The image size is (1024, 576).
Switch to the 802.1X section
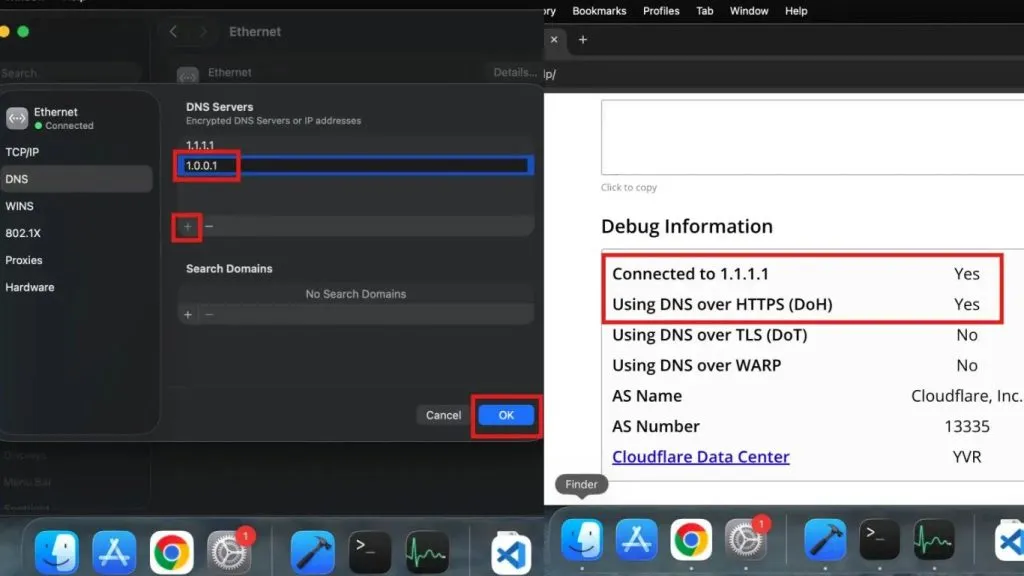77,233
